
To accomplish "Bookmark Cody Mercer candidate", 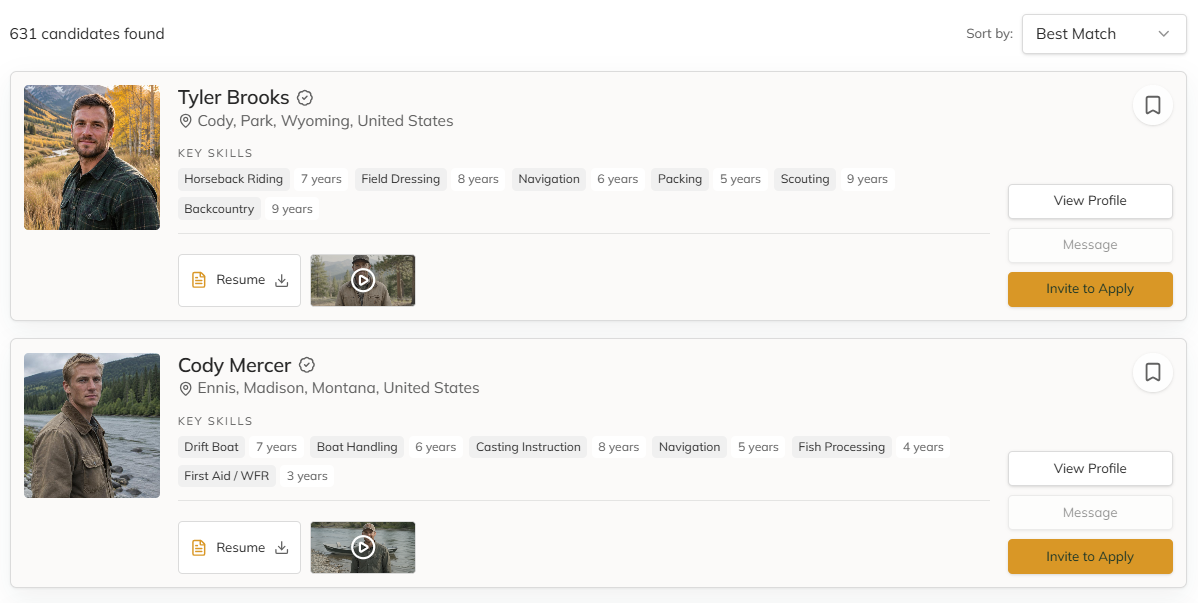I will [1152, 372].
